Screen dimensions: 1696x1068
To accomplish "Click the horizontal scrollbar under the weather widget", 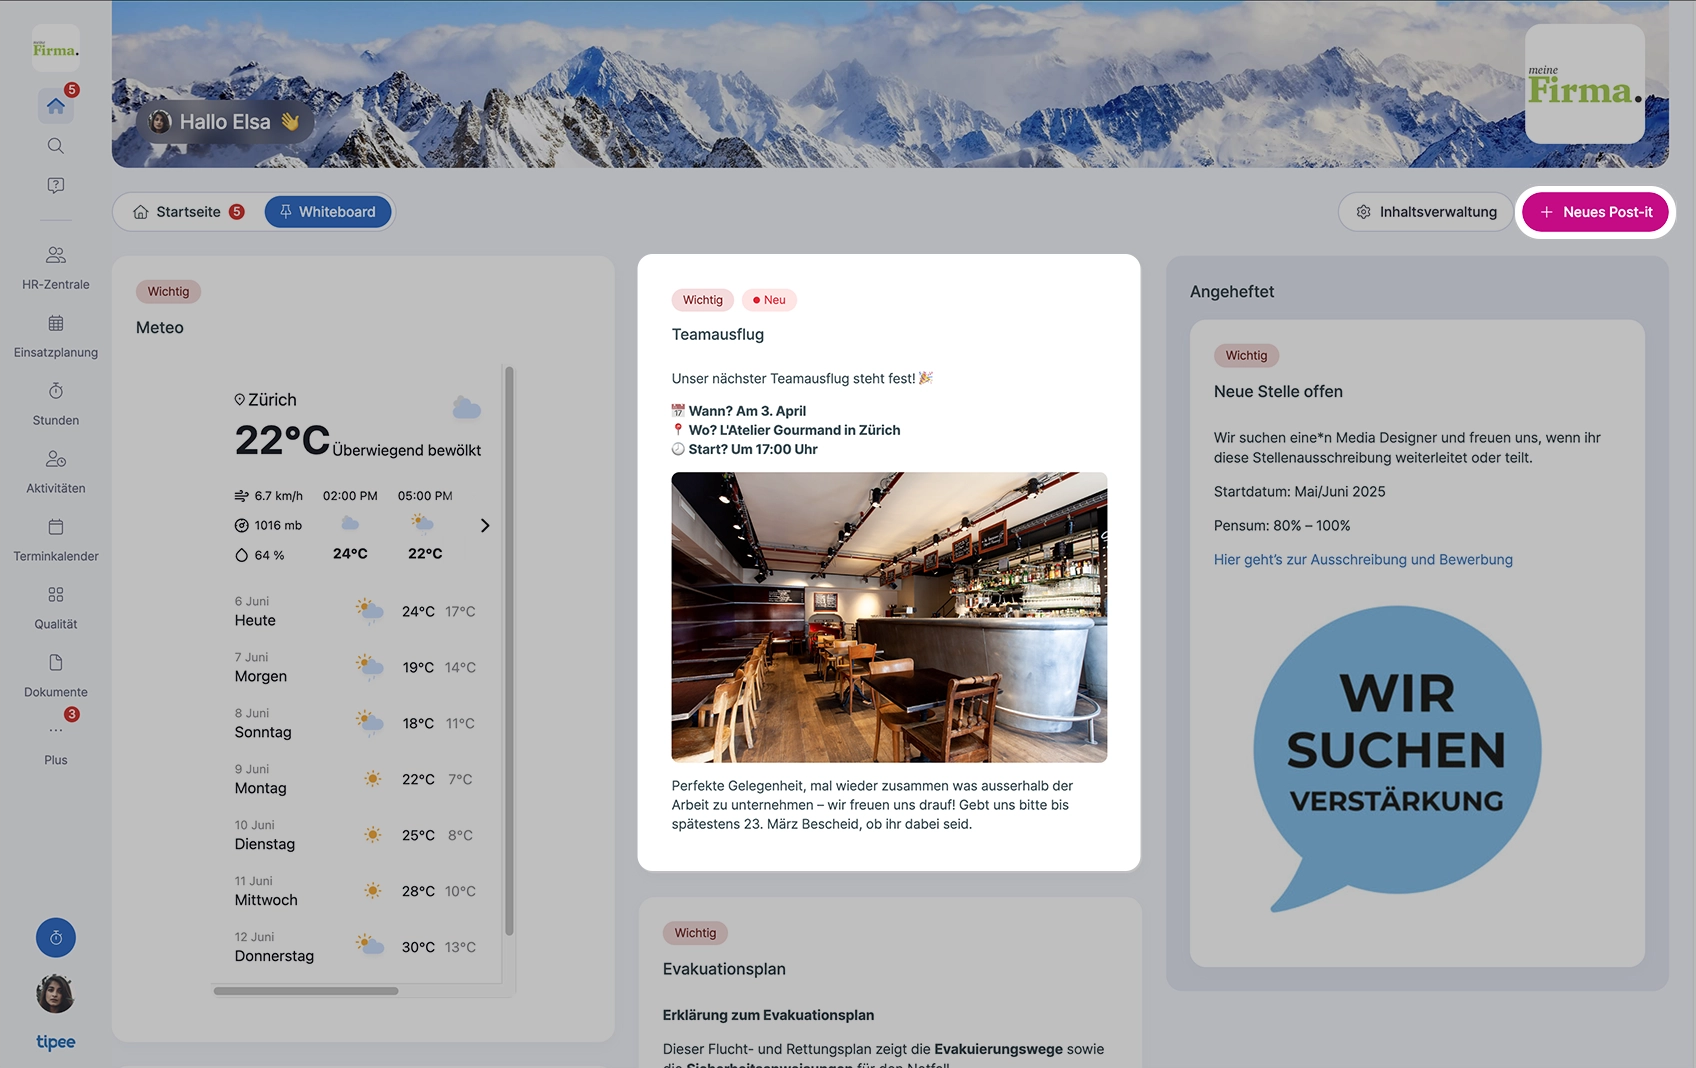I will 306,991.
